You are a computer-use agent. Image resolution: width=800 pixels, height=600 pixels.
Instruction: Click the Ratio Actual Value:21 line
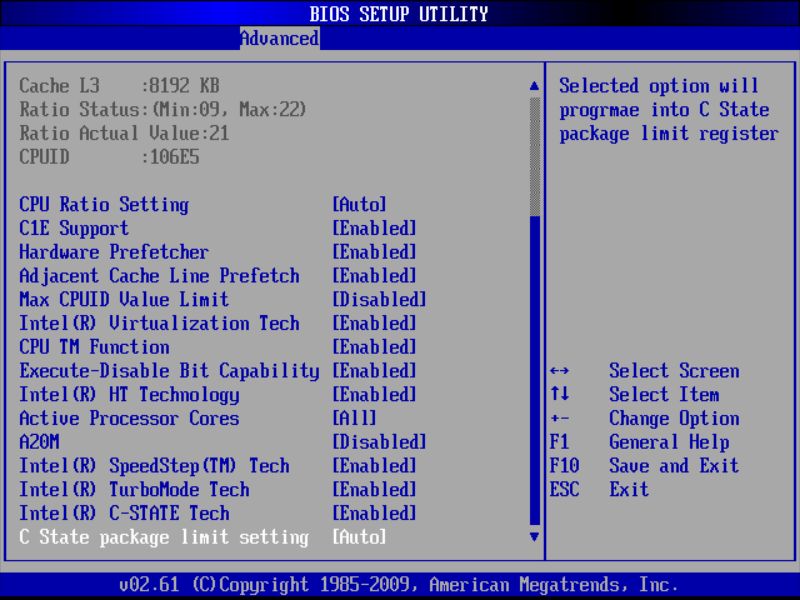coord(124,133)
